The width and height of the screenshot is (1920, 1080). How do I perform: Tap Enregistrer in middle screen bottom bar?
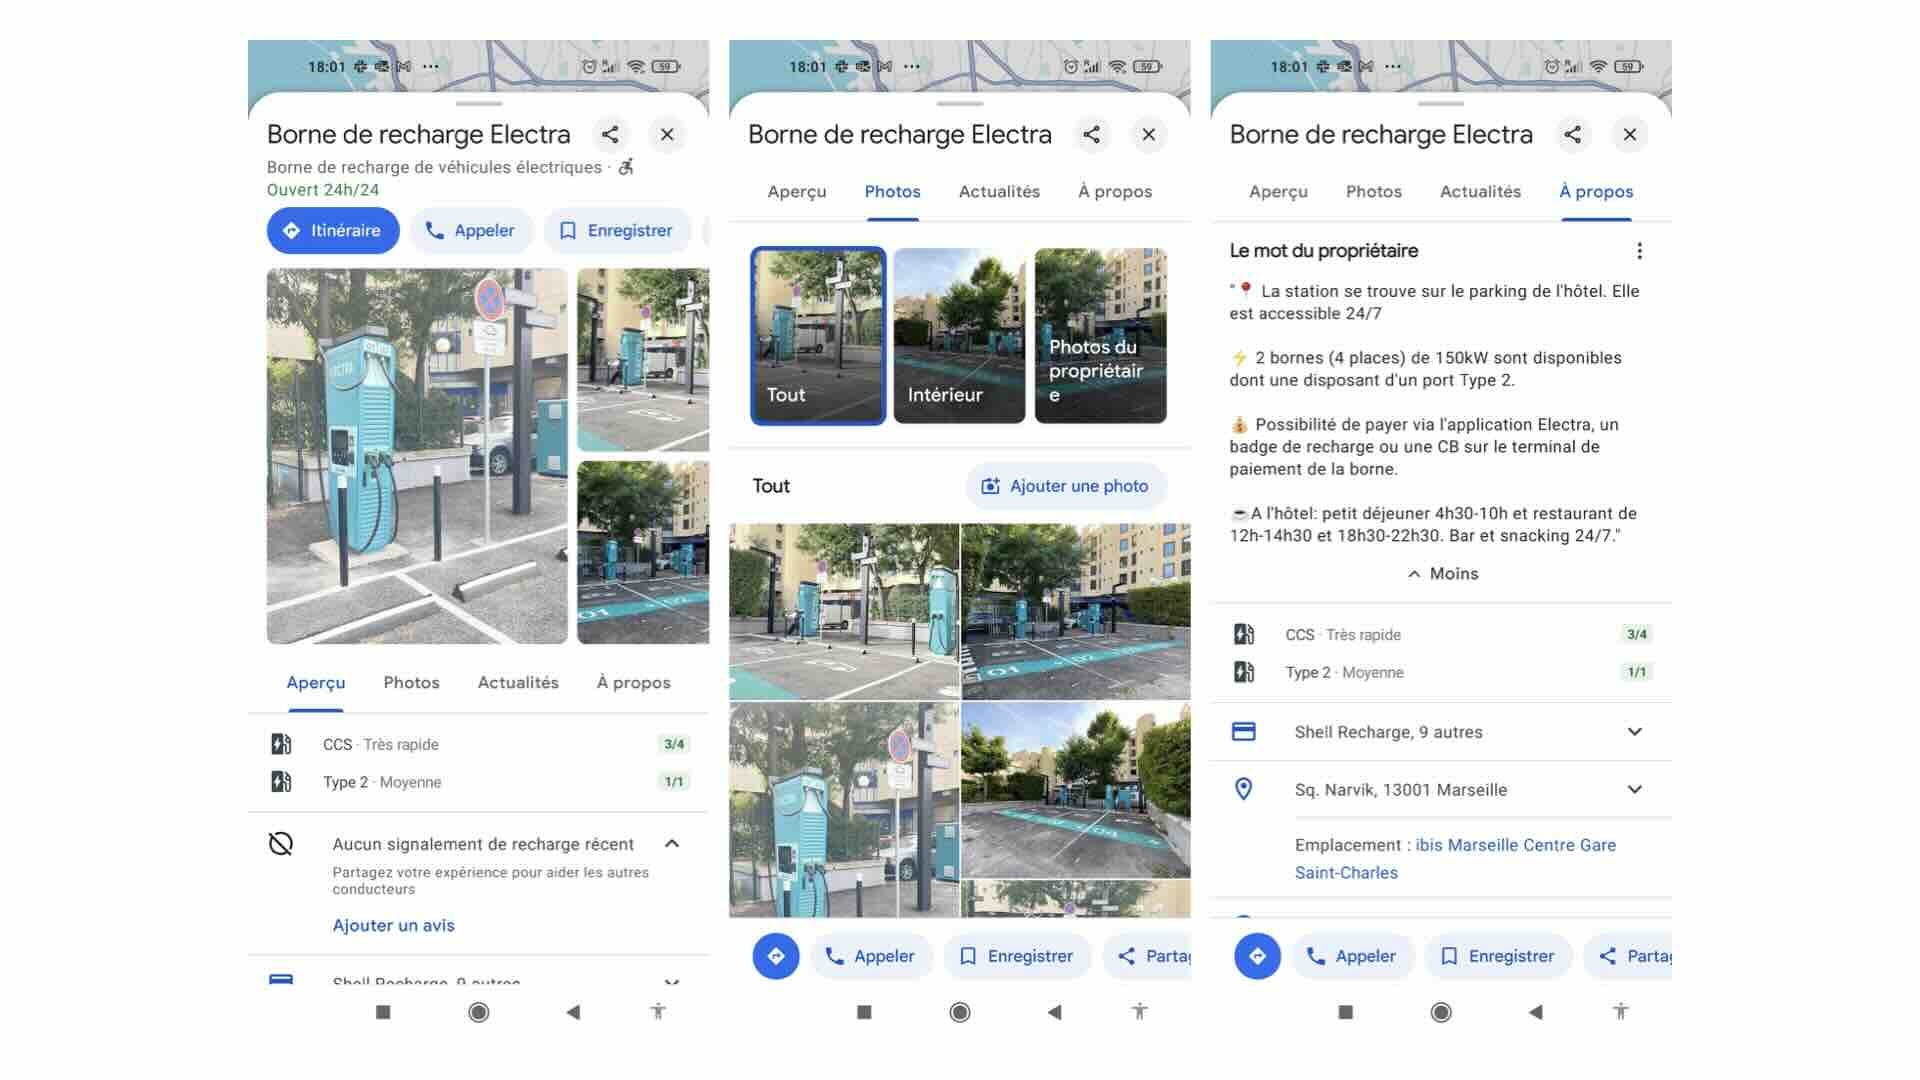pyautogui.click(x=1018, y=957)
